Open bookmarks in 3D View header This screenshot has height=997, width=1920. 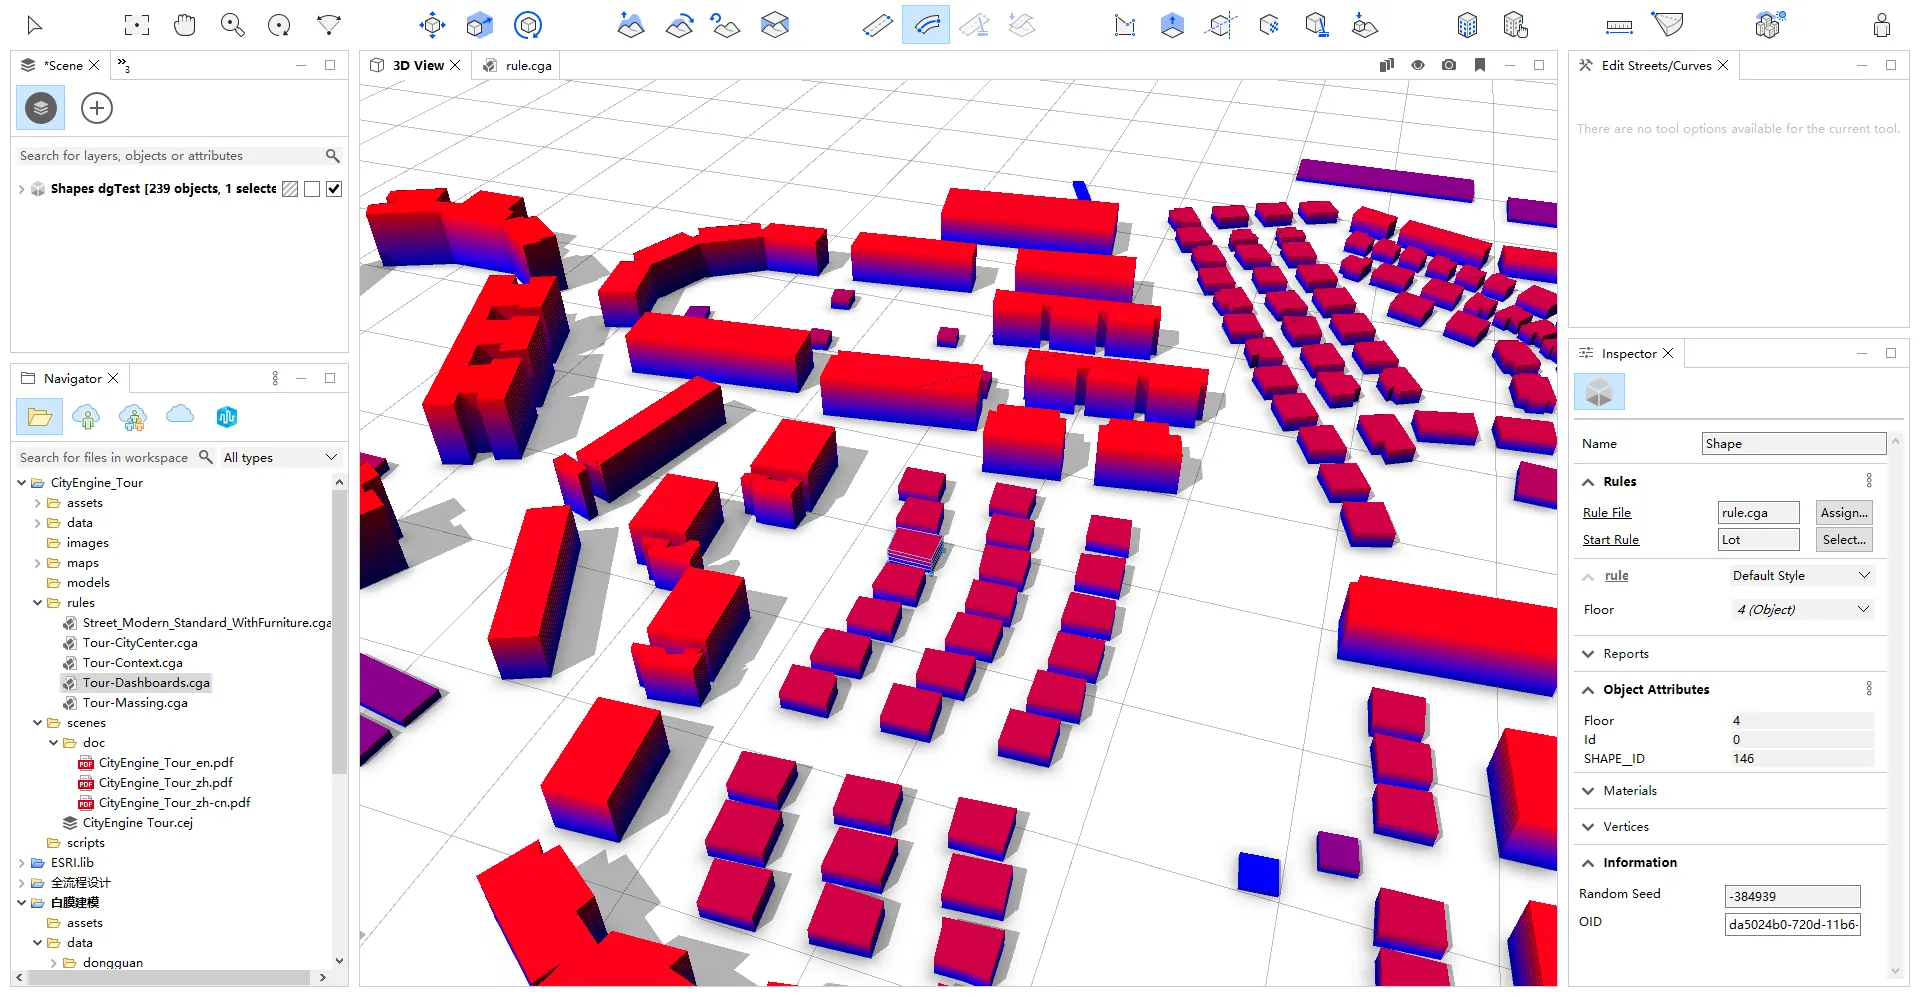(1480, 65)
